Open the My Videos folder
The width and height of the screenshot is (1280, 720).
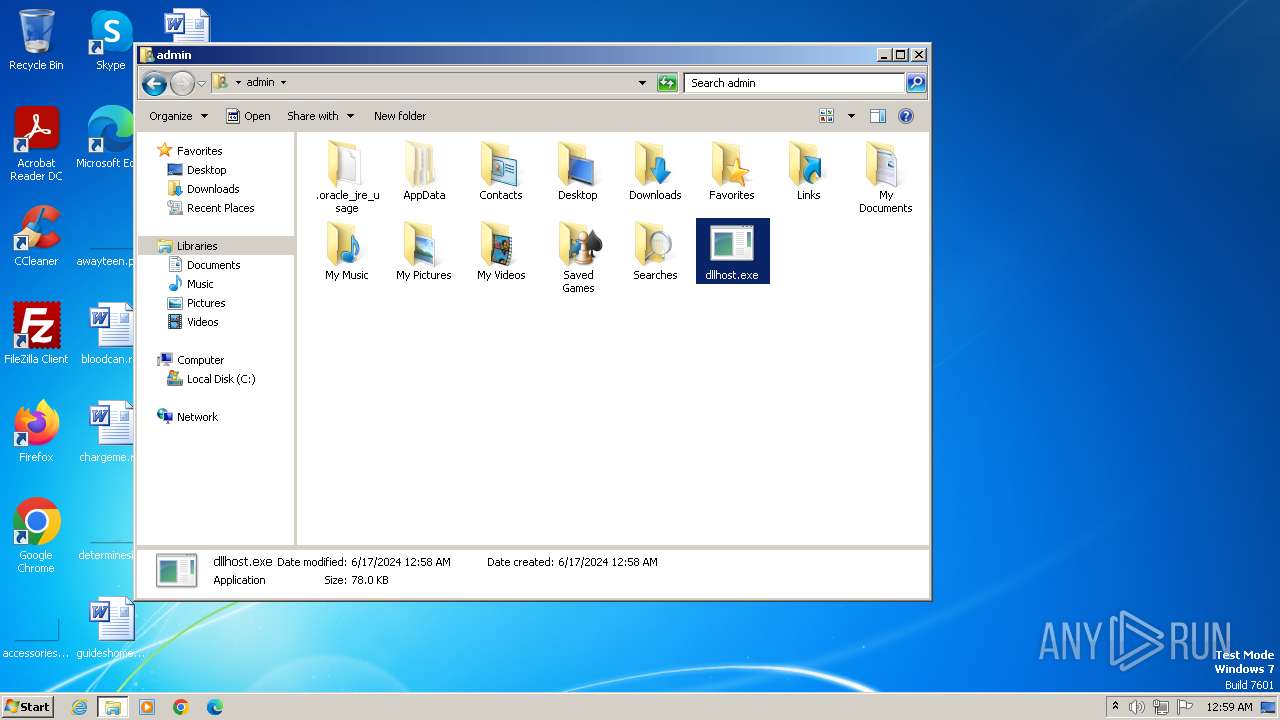point(501,252)
